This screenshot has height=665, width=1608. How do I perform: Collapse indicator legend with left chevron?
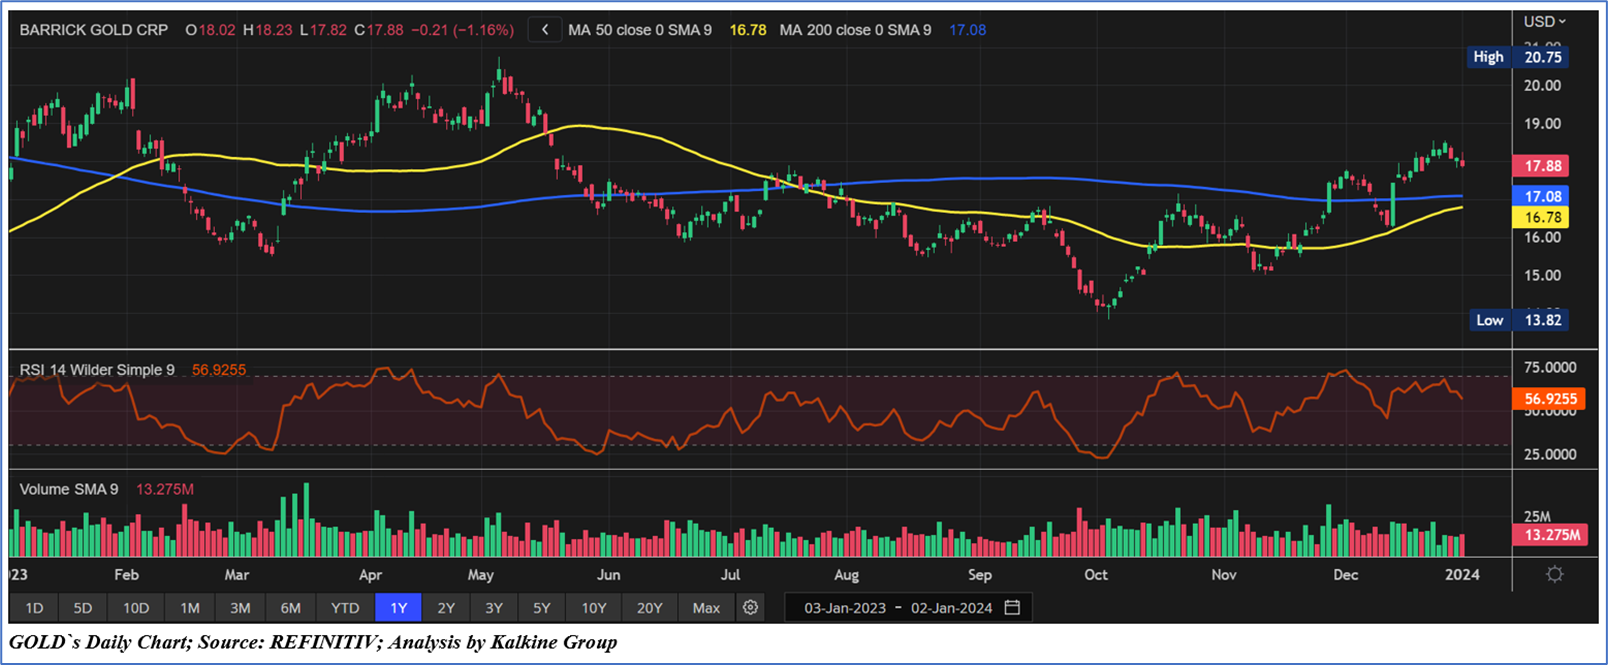click(x=545, y=30)
